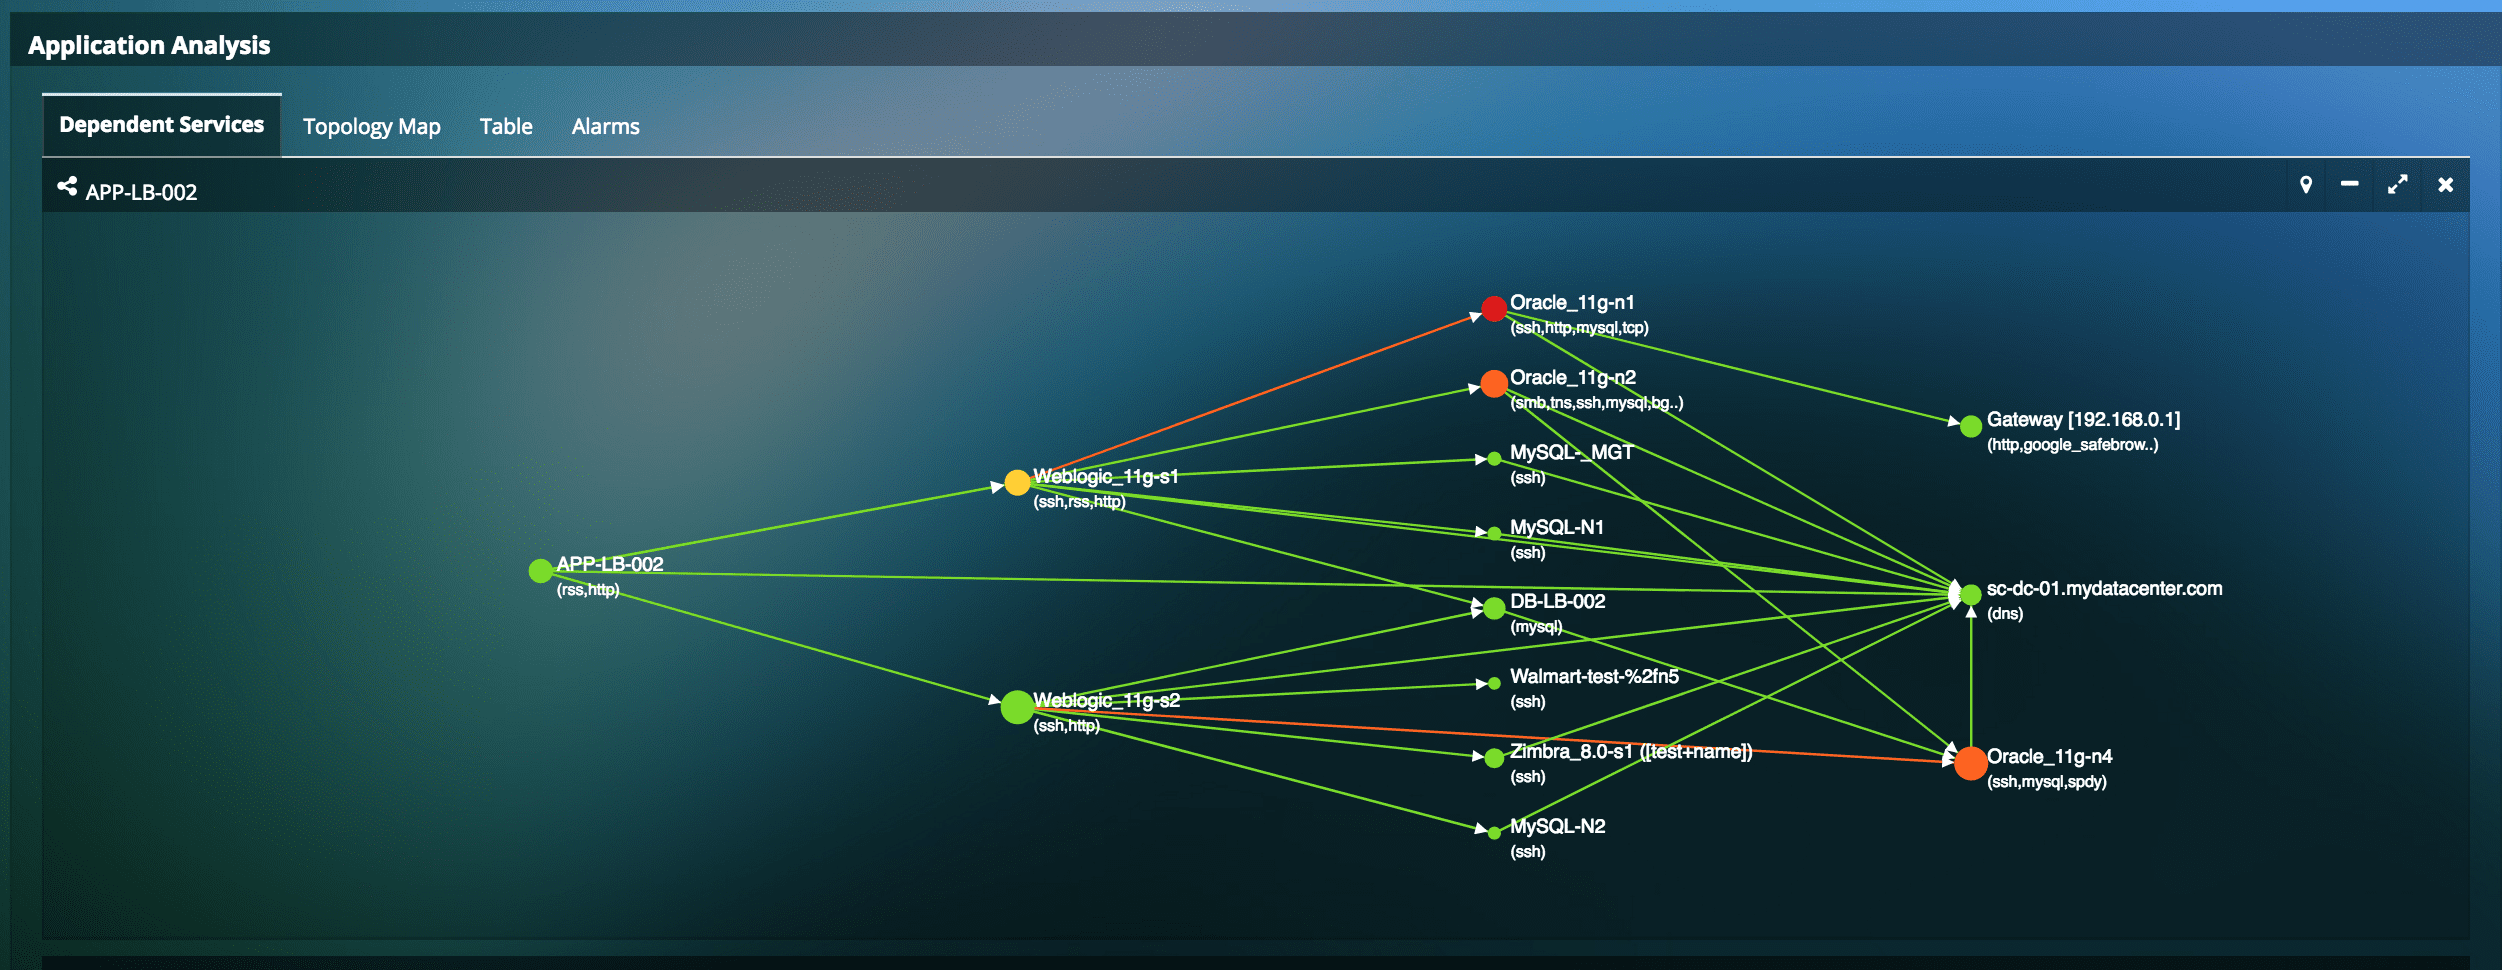The image size is (2502, 970).
Task: Click the share icon beside the APP-LB-002 panel title
Action: pyautogui.click(x=67, y=186)
